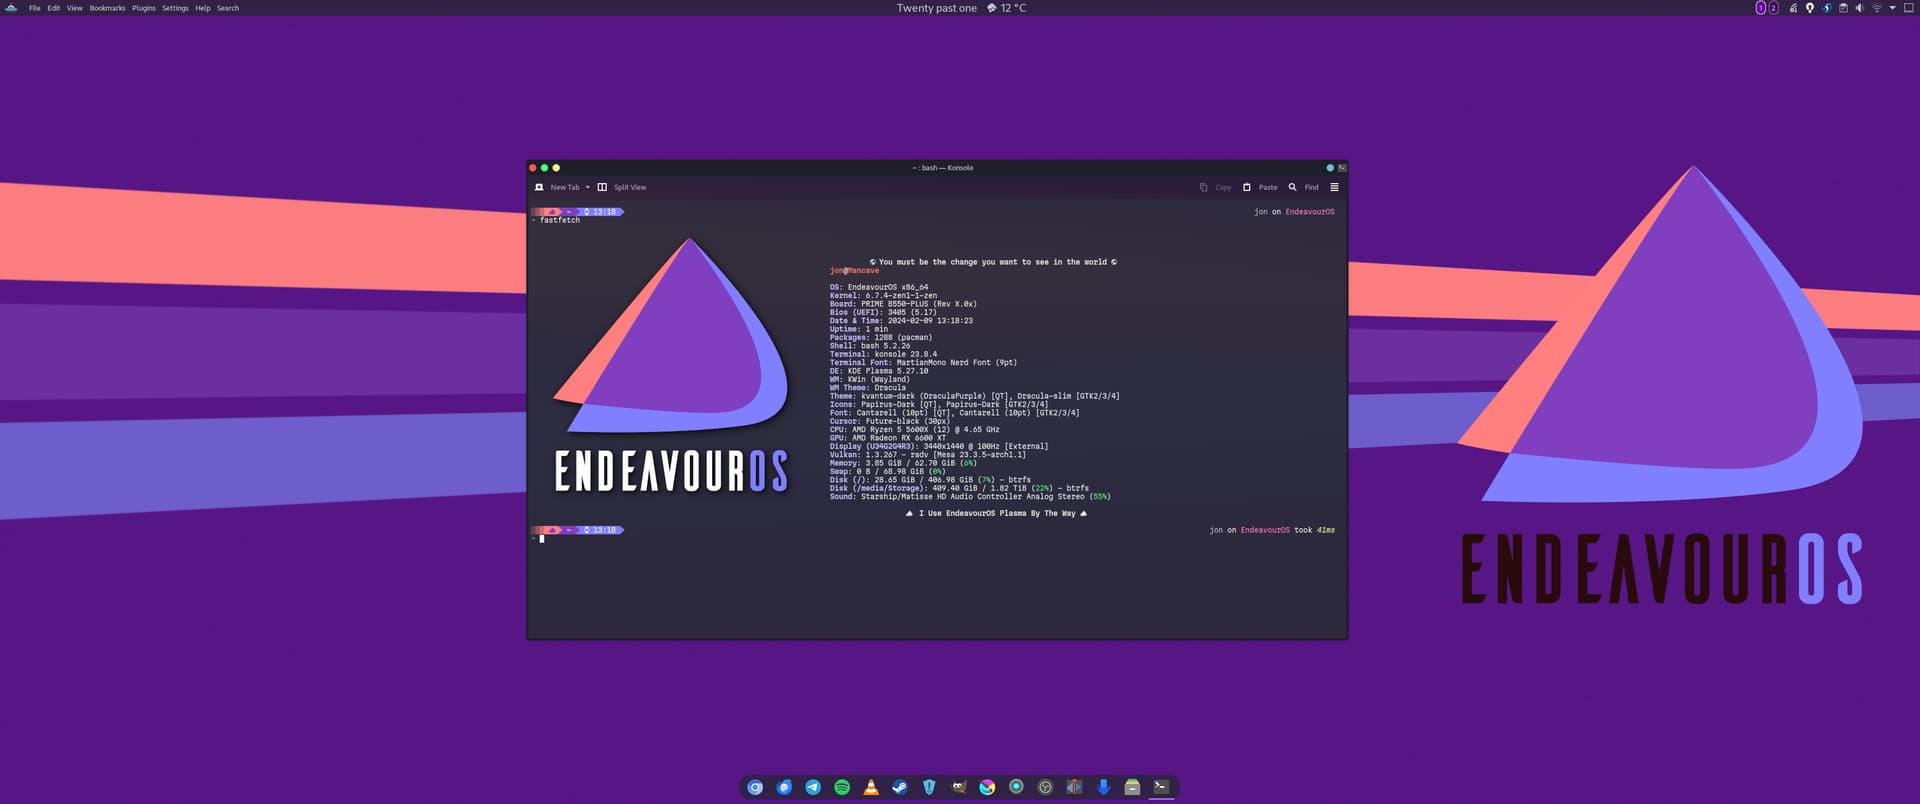The height and width of the screenshot is (804, 1920).
Task: Paste clipboard using the Paste button
Action: [x=1260, y=187]
